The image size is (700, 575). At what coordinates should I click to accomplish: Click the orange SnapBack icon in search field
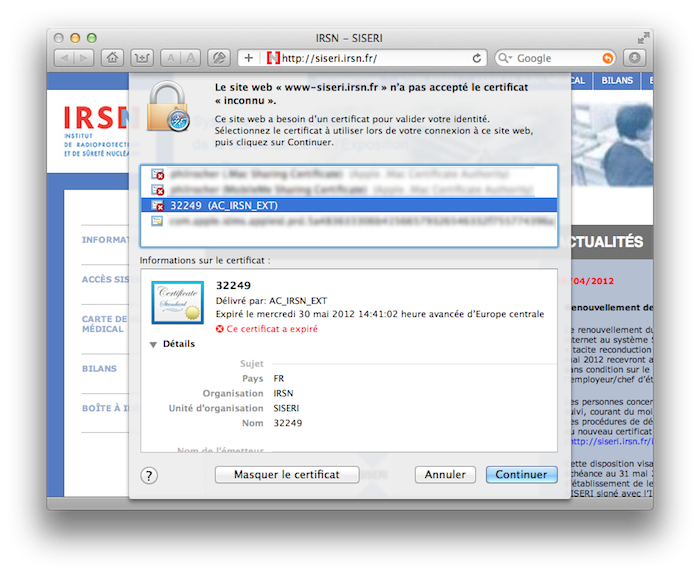pos(607,58)
